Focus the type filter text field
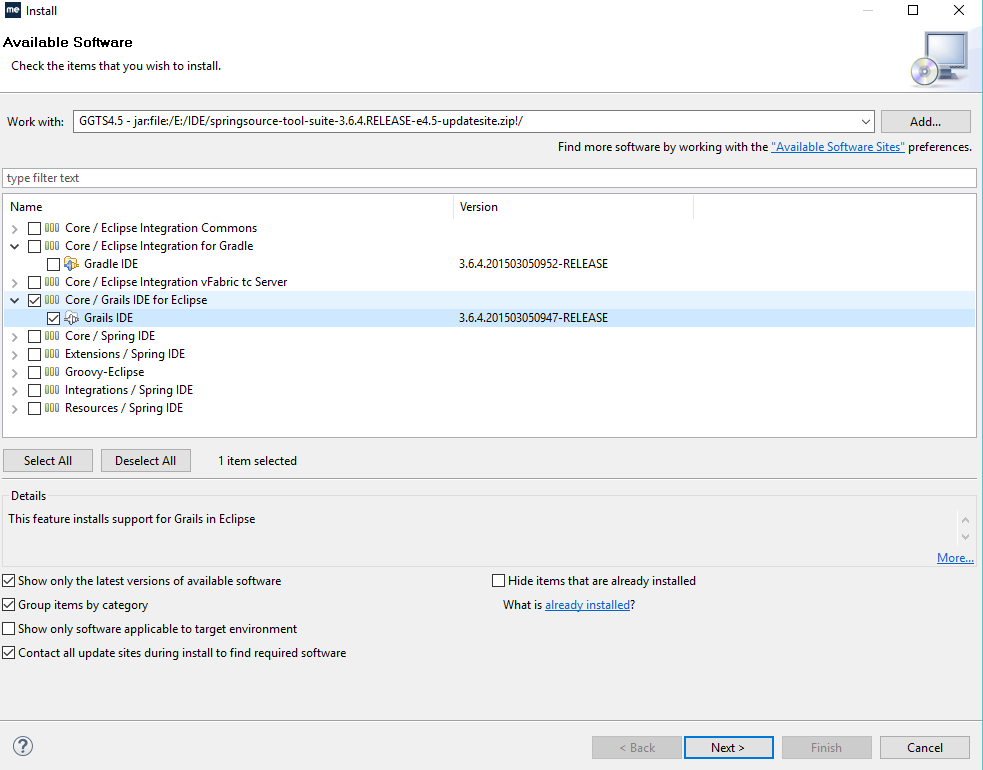 click(x=489, y=178)
